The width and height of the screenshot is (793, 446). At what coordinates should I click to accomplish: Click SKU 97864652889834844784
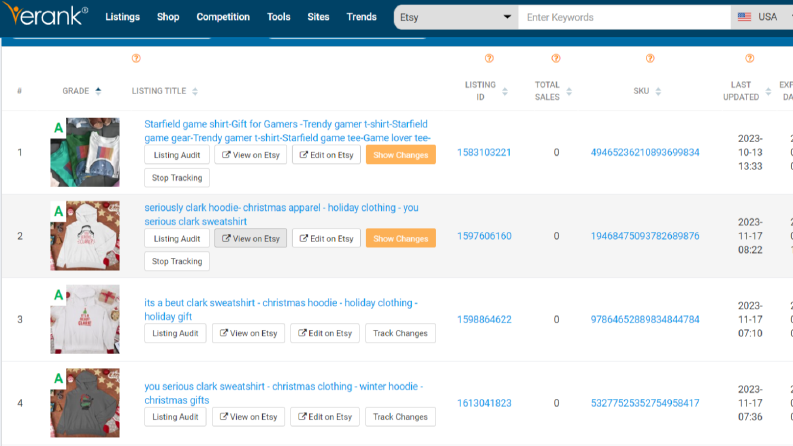pyautogui.click(x=645, y=319)
